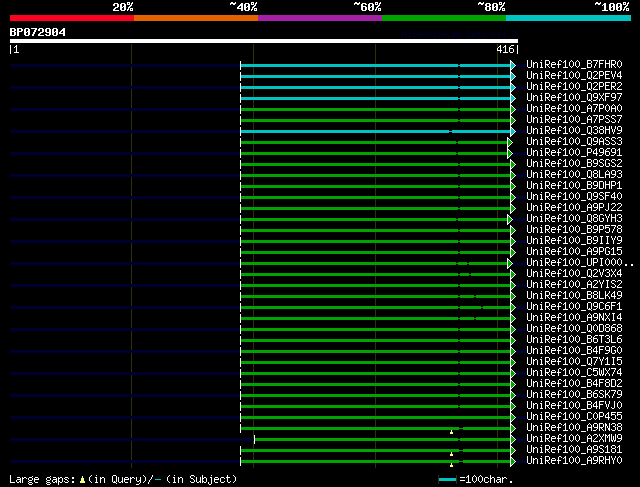Viewport: 640px width, 487px height.
Task: Select the UniRef100_A2YIS2 label
Action: tap(574, 285)
